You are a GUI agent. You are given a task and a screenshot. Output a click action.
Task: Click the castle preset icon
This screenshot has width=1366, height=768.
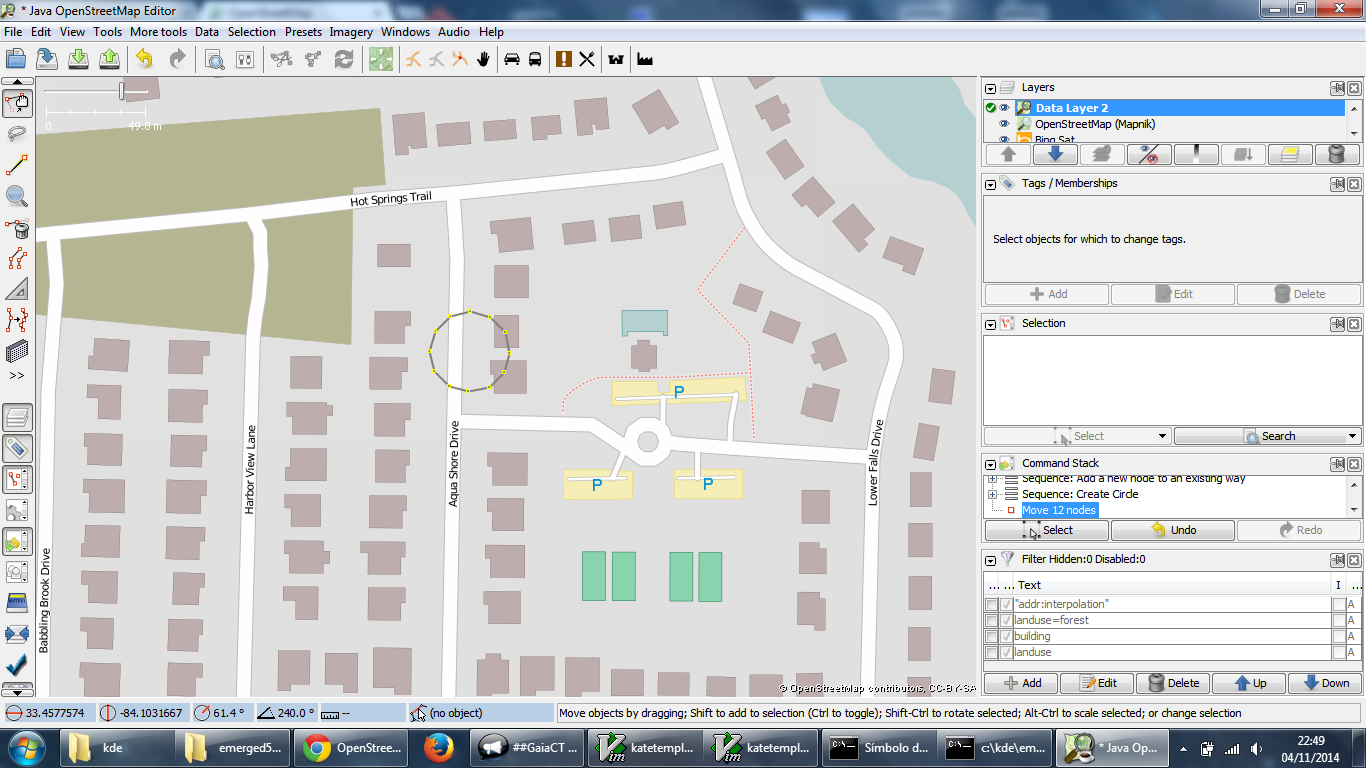(x=616, y=59)
